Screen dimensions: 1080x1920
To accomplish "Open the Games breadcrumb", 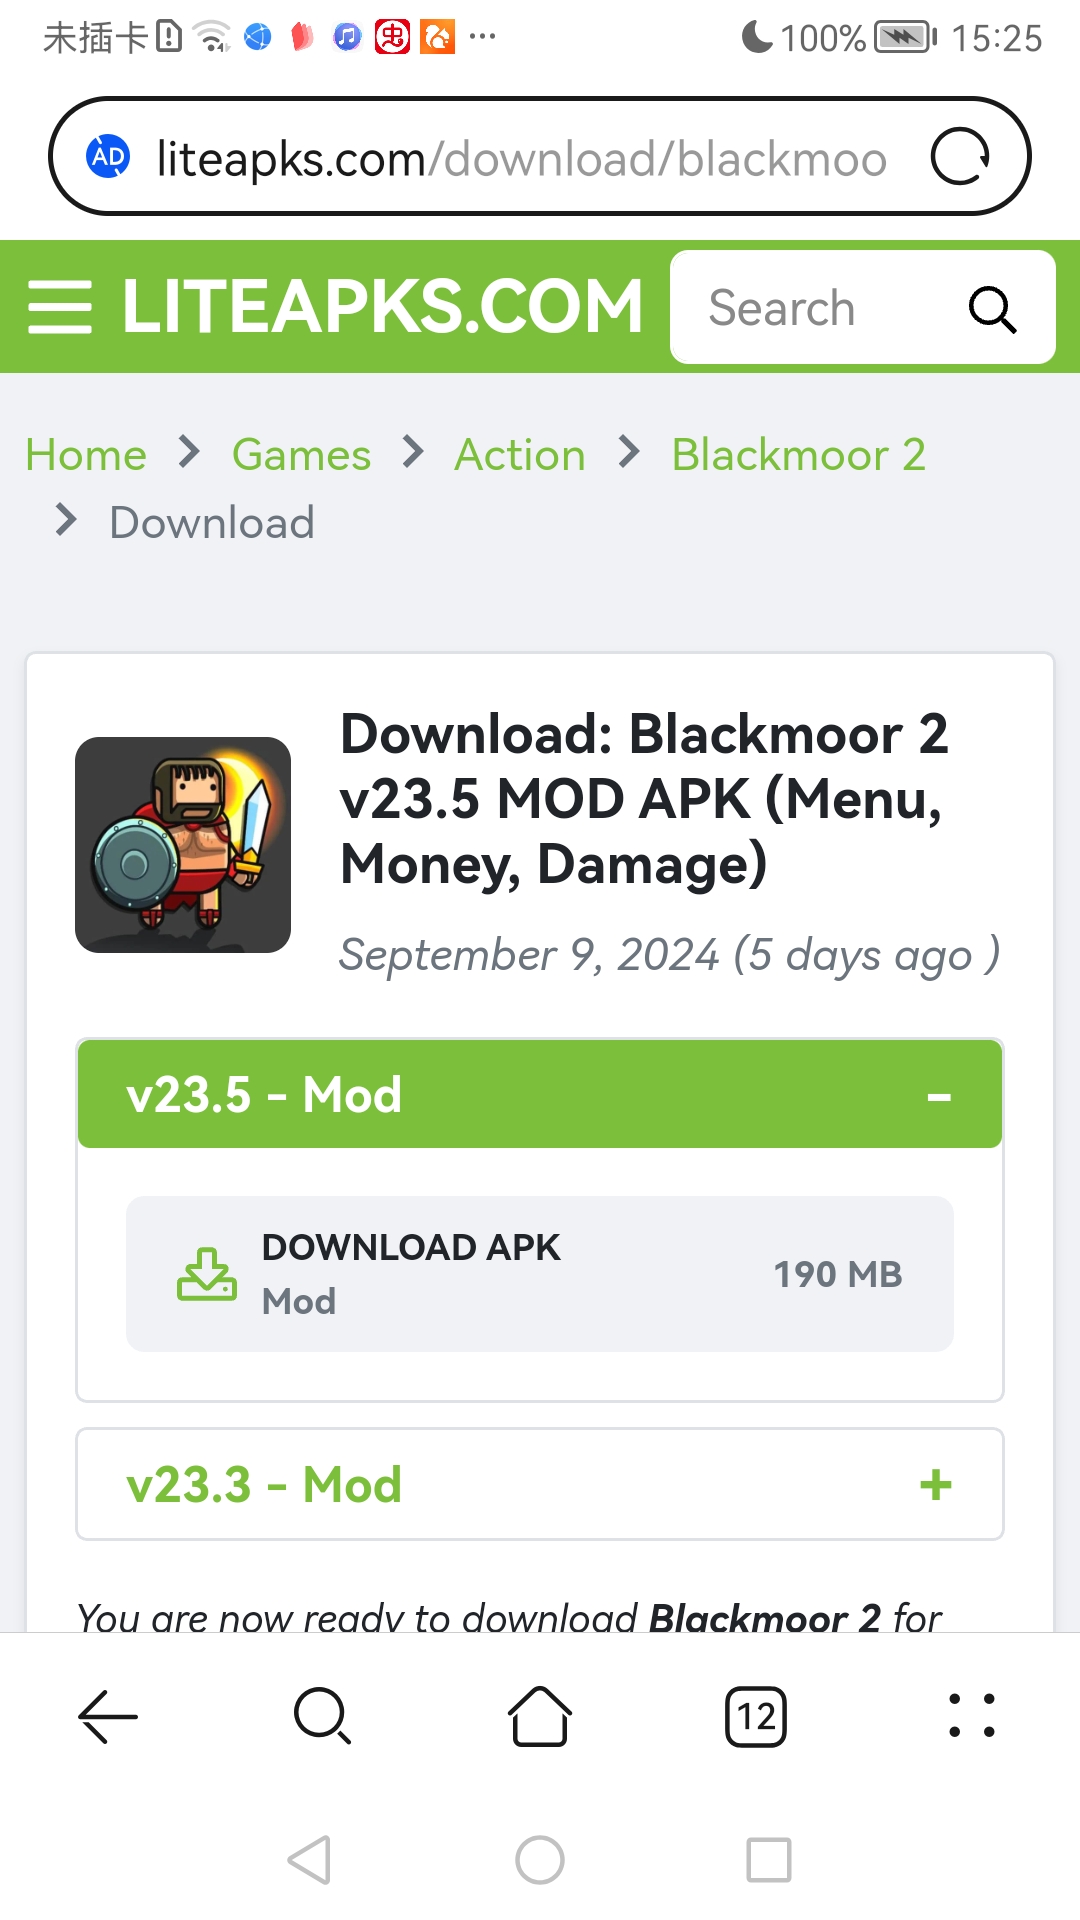I will tap(301, 455).
